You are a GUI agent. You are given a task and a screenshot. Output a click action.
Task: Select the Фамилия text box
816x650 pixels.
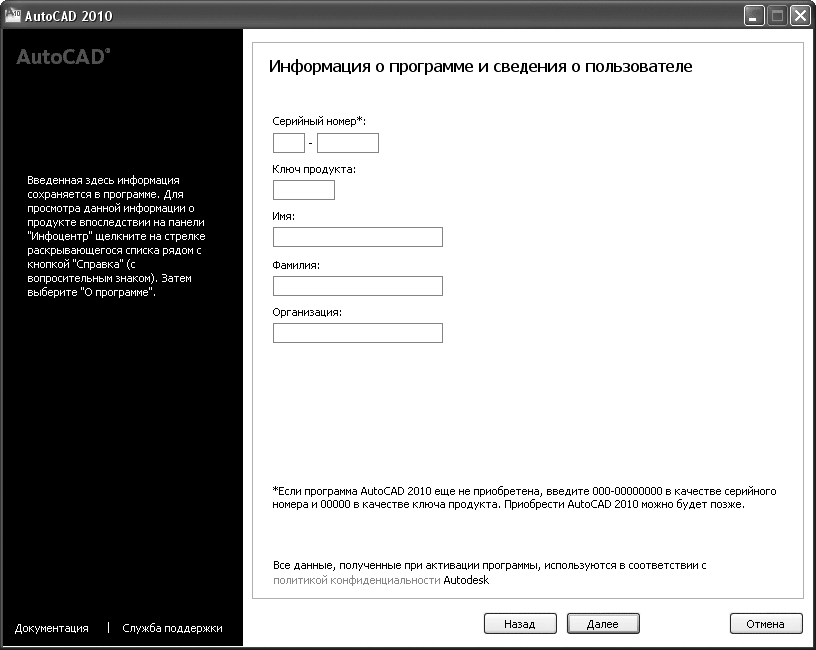357,286
